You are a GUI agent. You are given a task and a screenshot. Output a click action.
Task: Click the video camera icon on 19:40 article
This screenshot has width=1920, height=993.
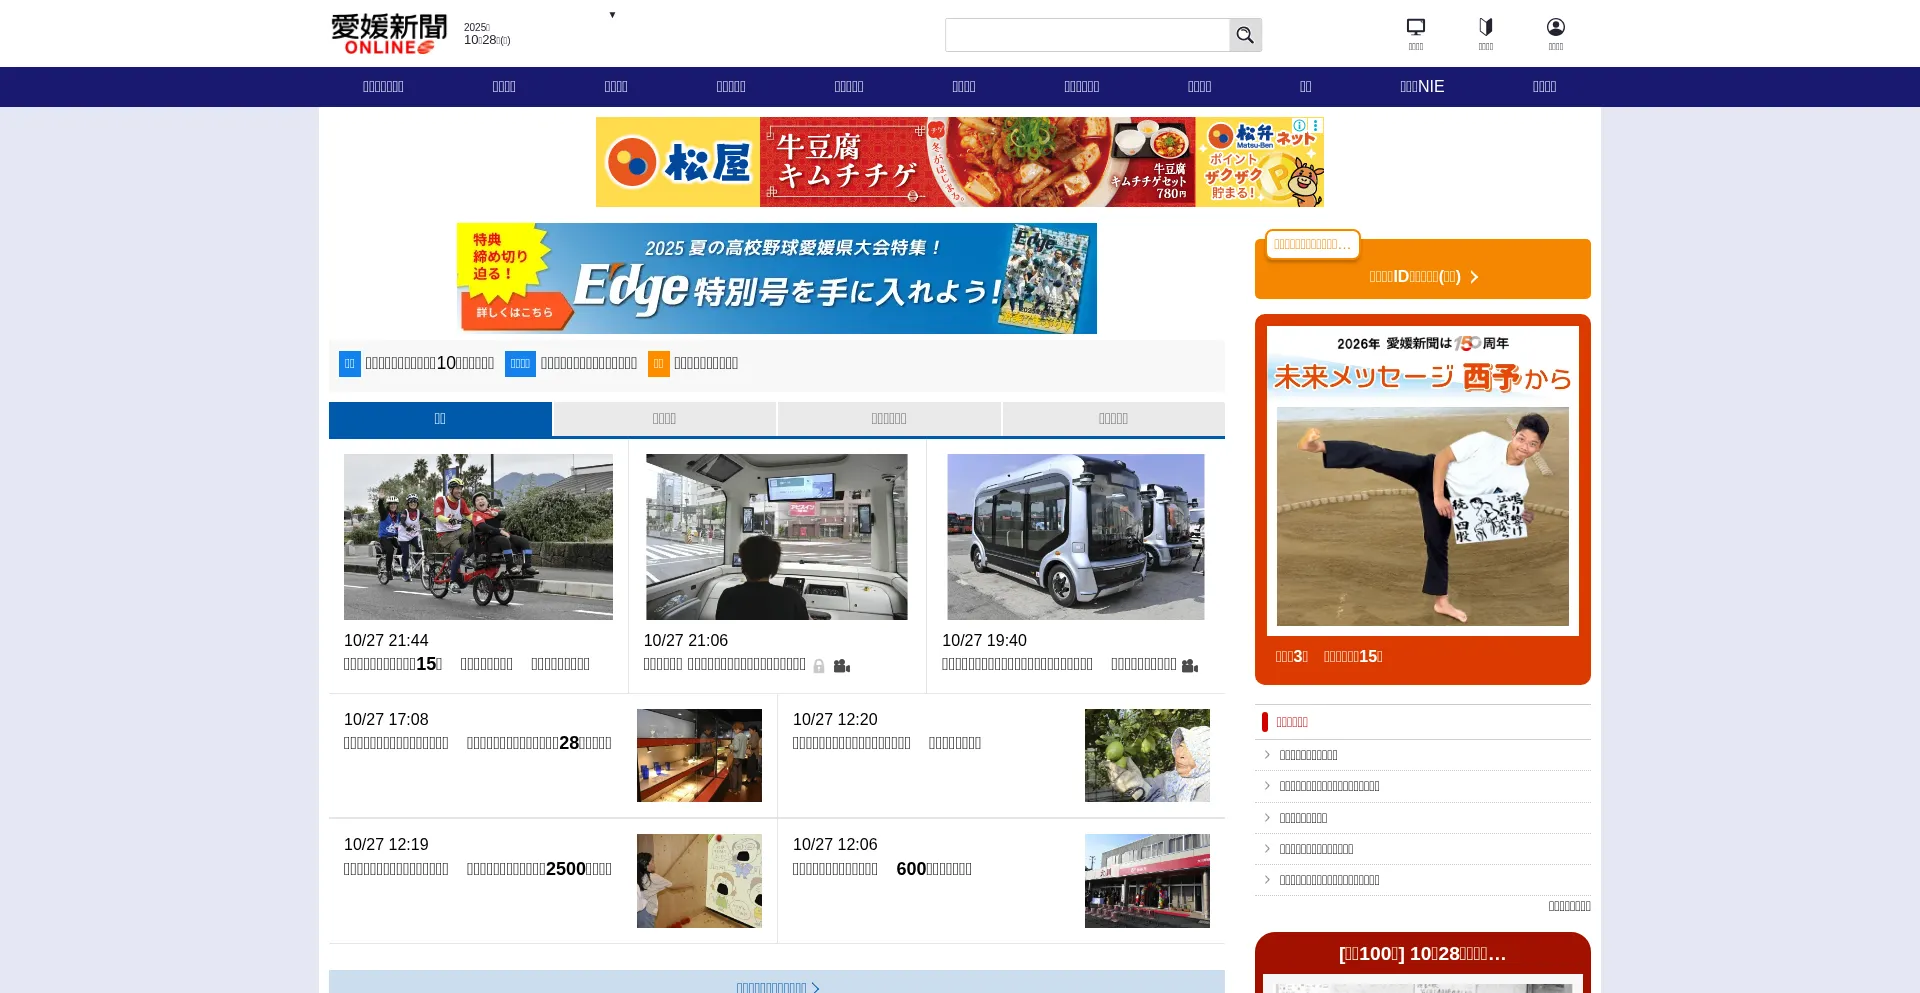click(x=1190, y=666)
